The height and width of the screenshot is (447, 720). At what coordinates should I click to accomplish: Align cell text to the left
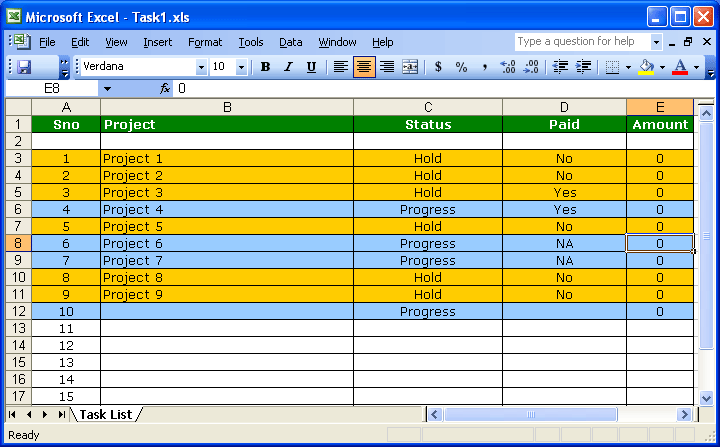pyautogui.click(x=341, y=67)
